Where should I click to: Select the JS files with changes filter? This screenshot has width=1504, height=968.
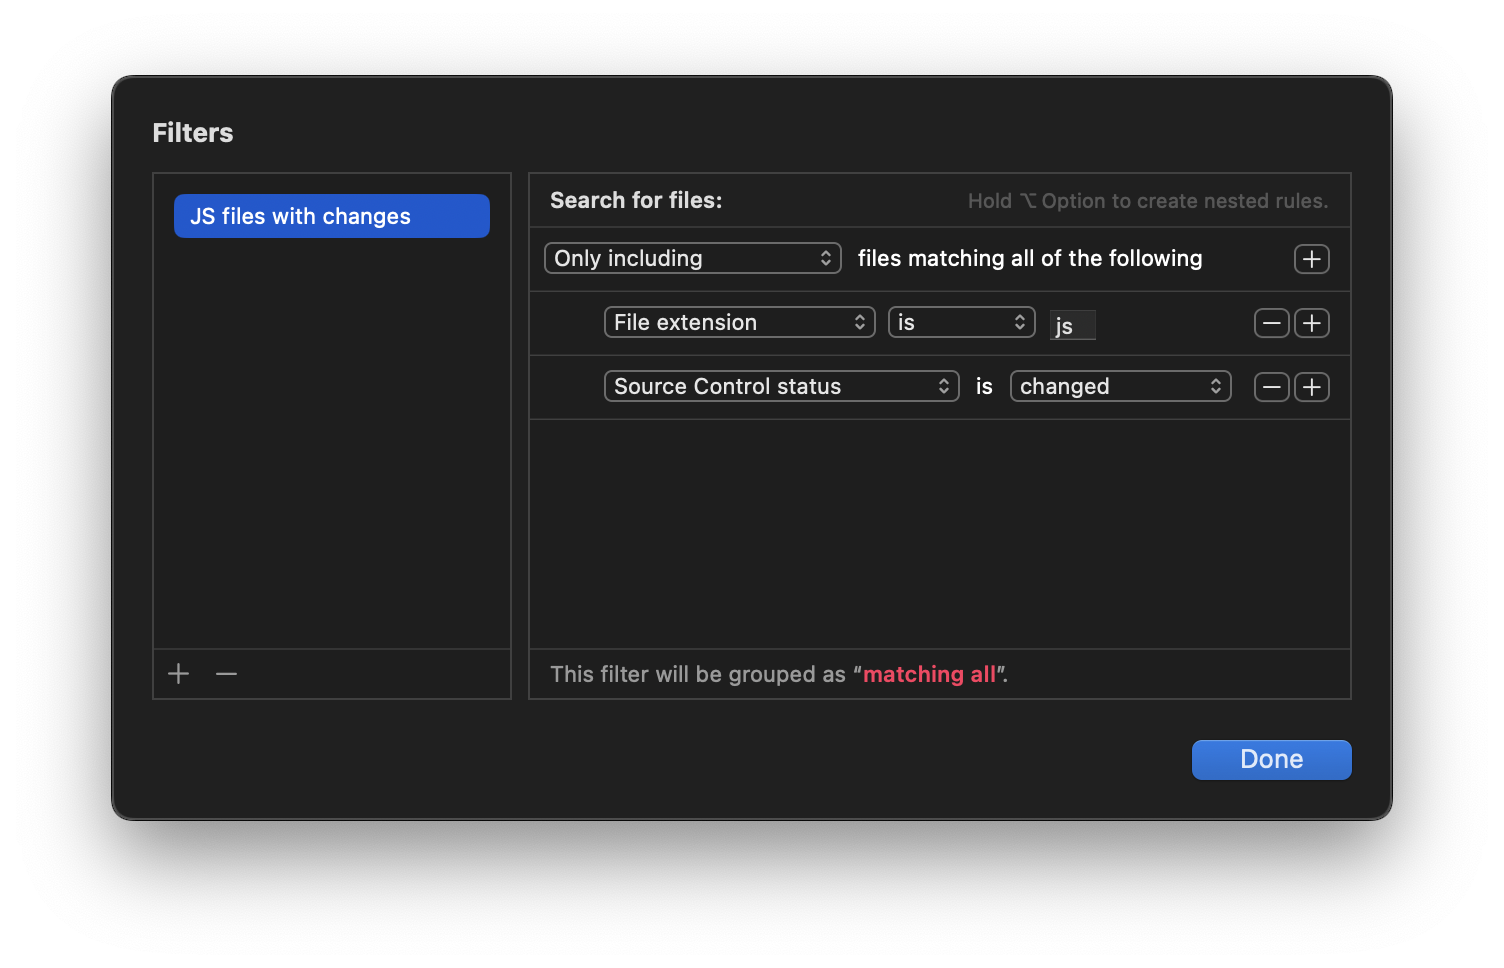332,216
